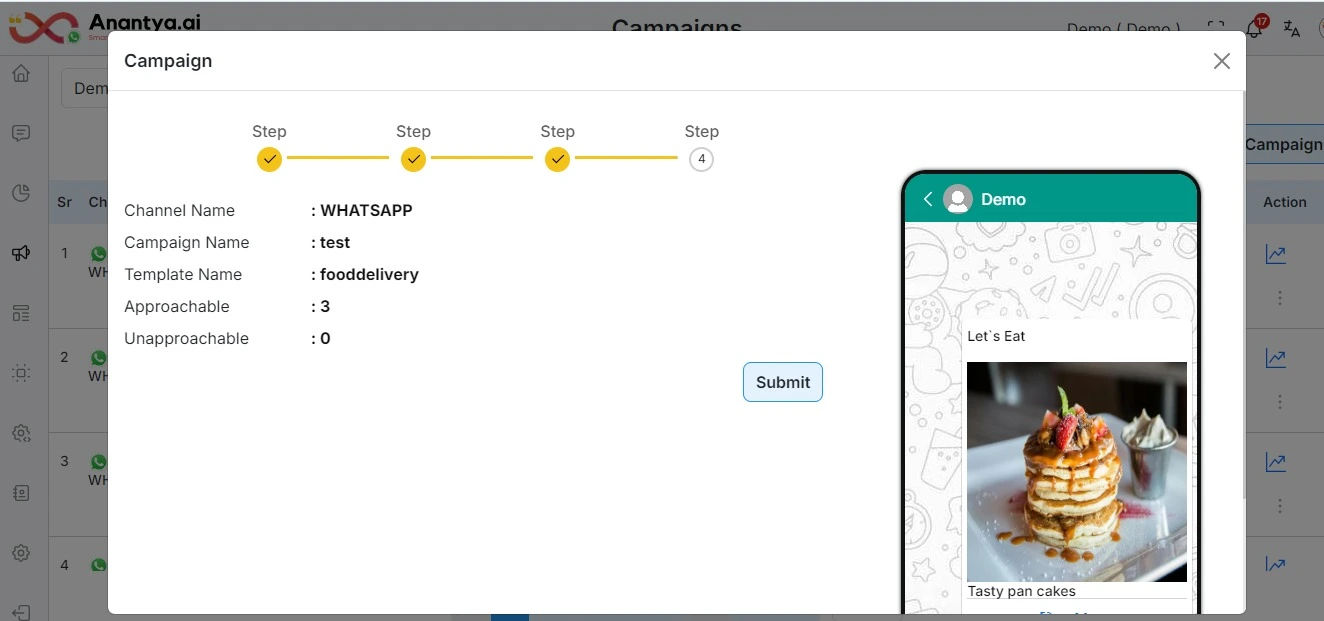This screenshot has width=1324, height=621.
Task: Go to third completed step circle
Action: 557,159
